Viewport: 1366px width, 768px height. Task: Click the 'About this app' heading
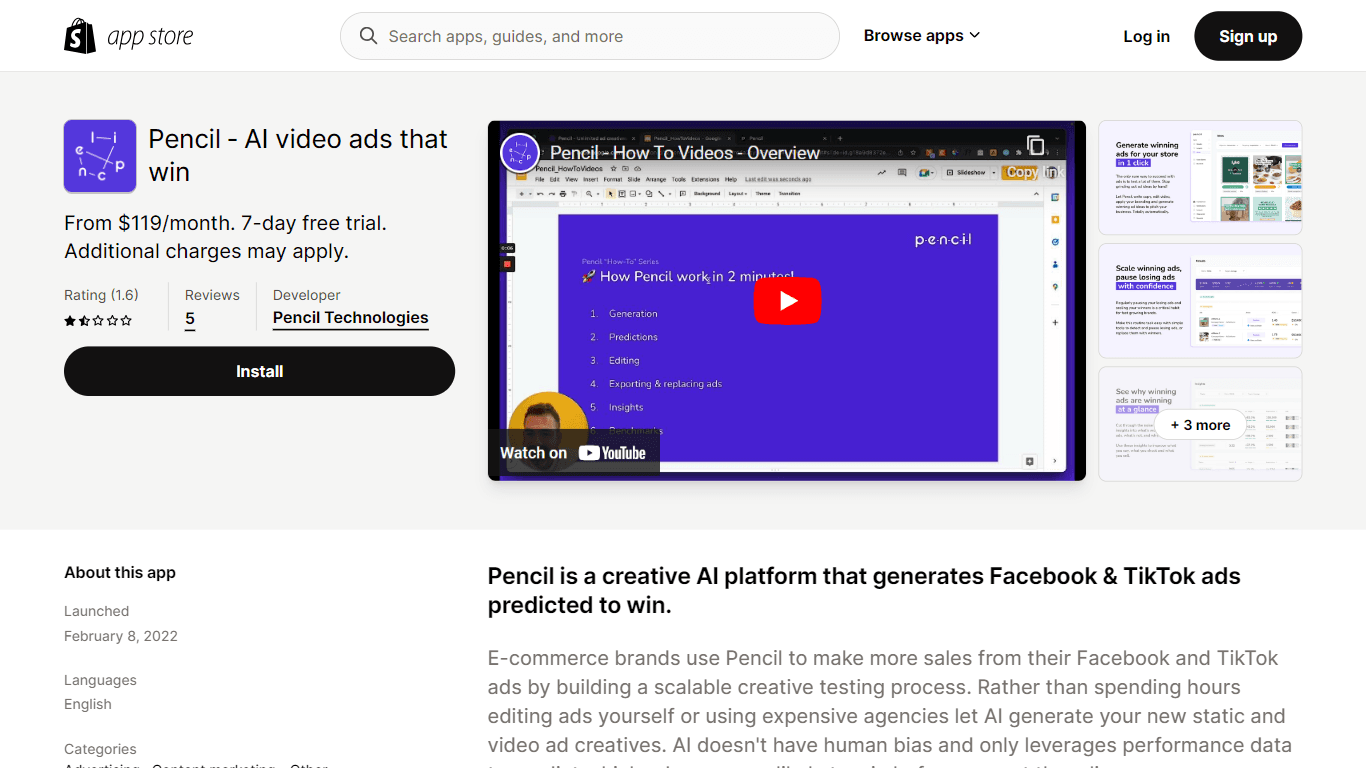[x=120, y=573]
